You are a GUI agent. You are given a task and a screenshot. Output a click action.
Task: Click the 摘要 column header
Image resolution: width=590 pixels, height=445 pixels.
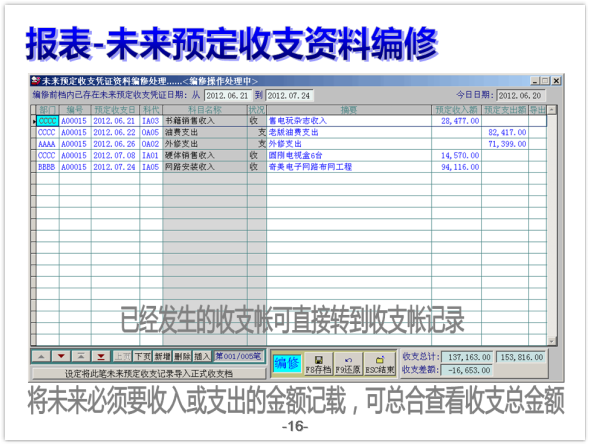(x=349, y=110)
